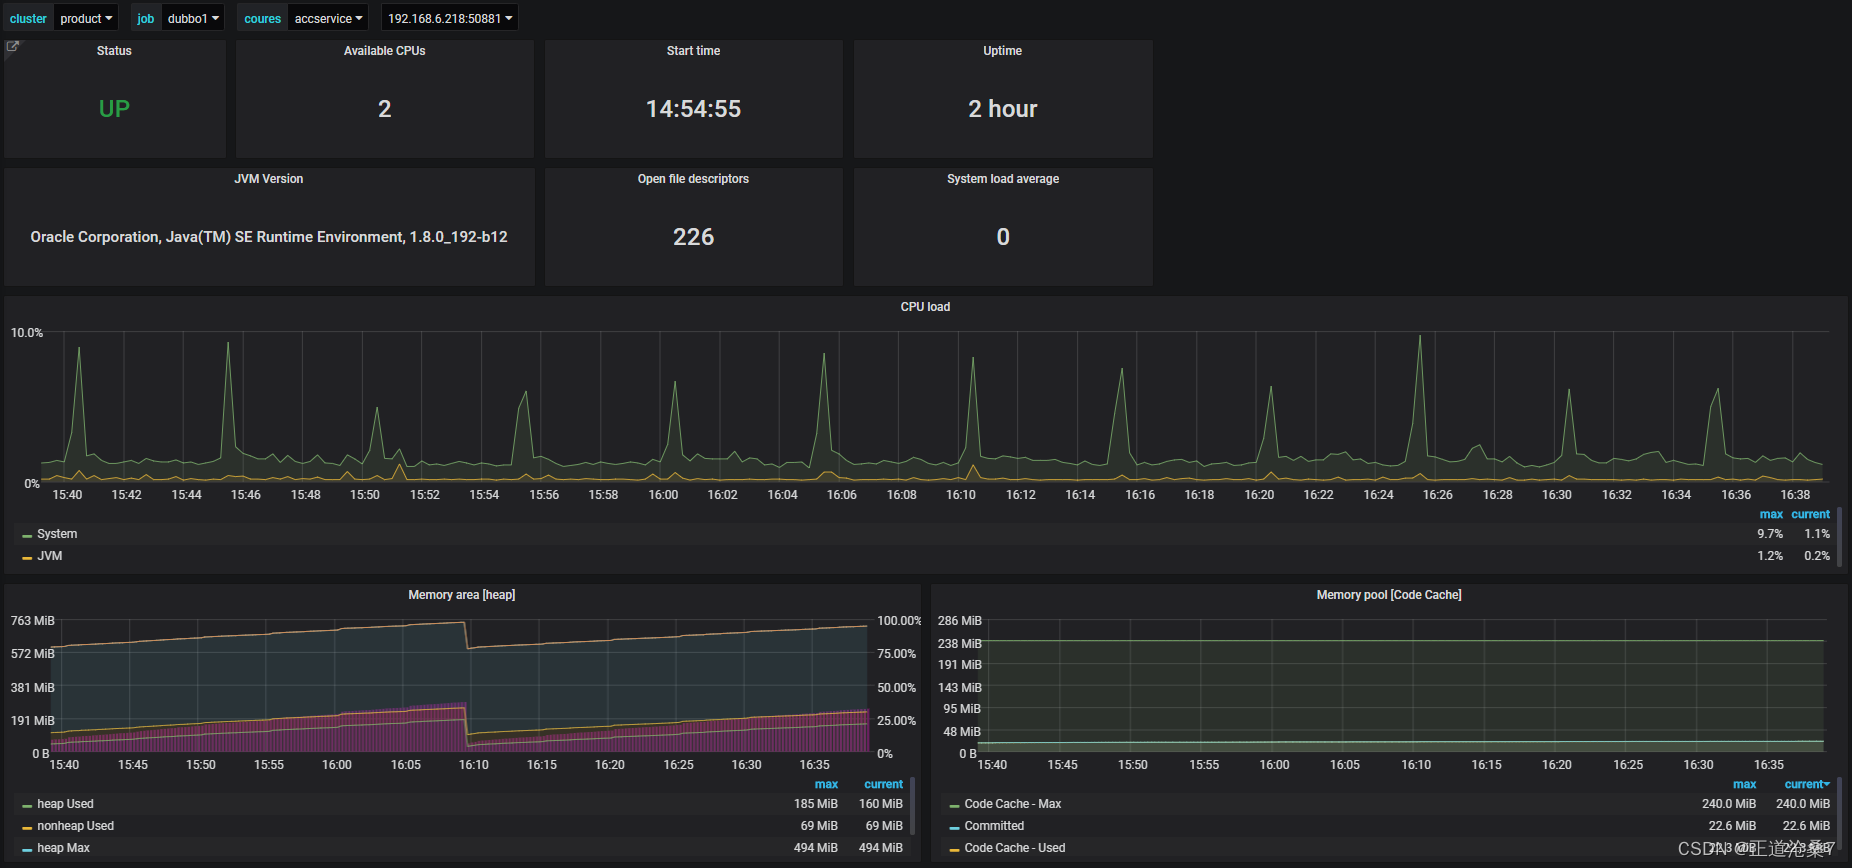This screenshot has width=1852, height=868.
Task: Click the color swatch beside Code Cache - Used
Action: tap(954, 850)
